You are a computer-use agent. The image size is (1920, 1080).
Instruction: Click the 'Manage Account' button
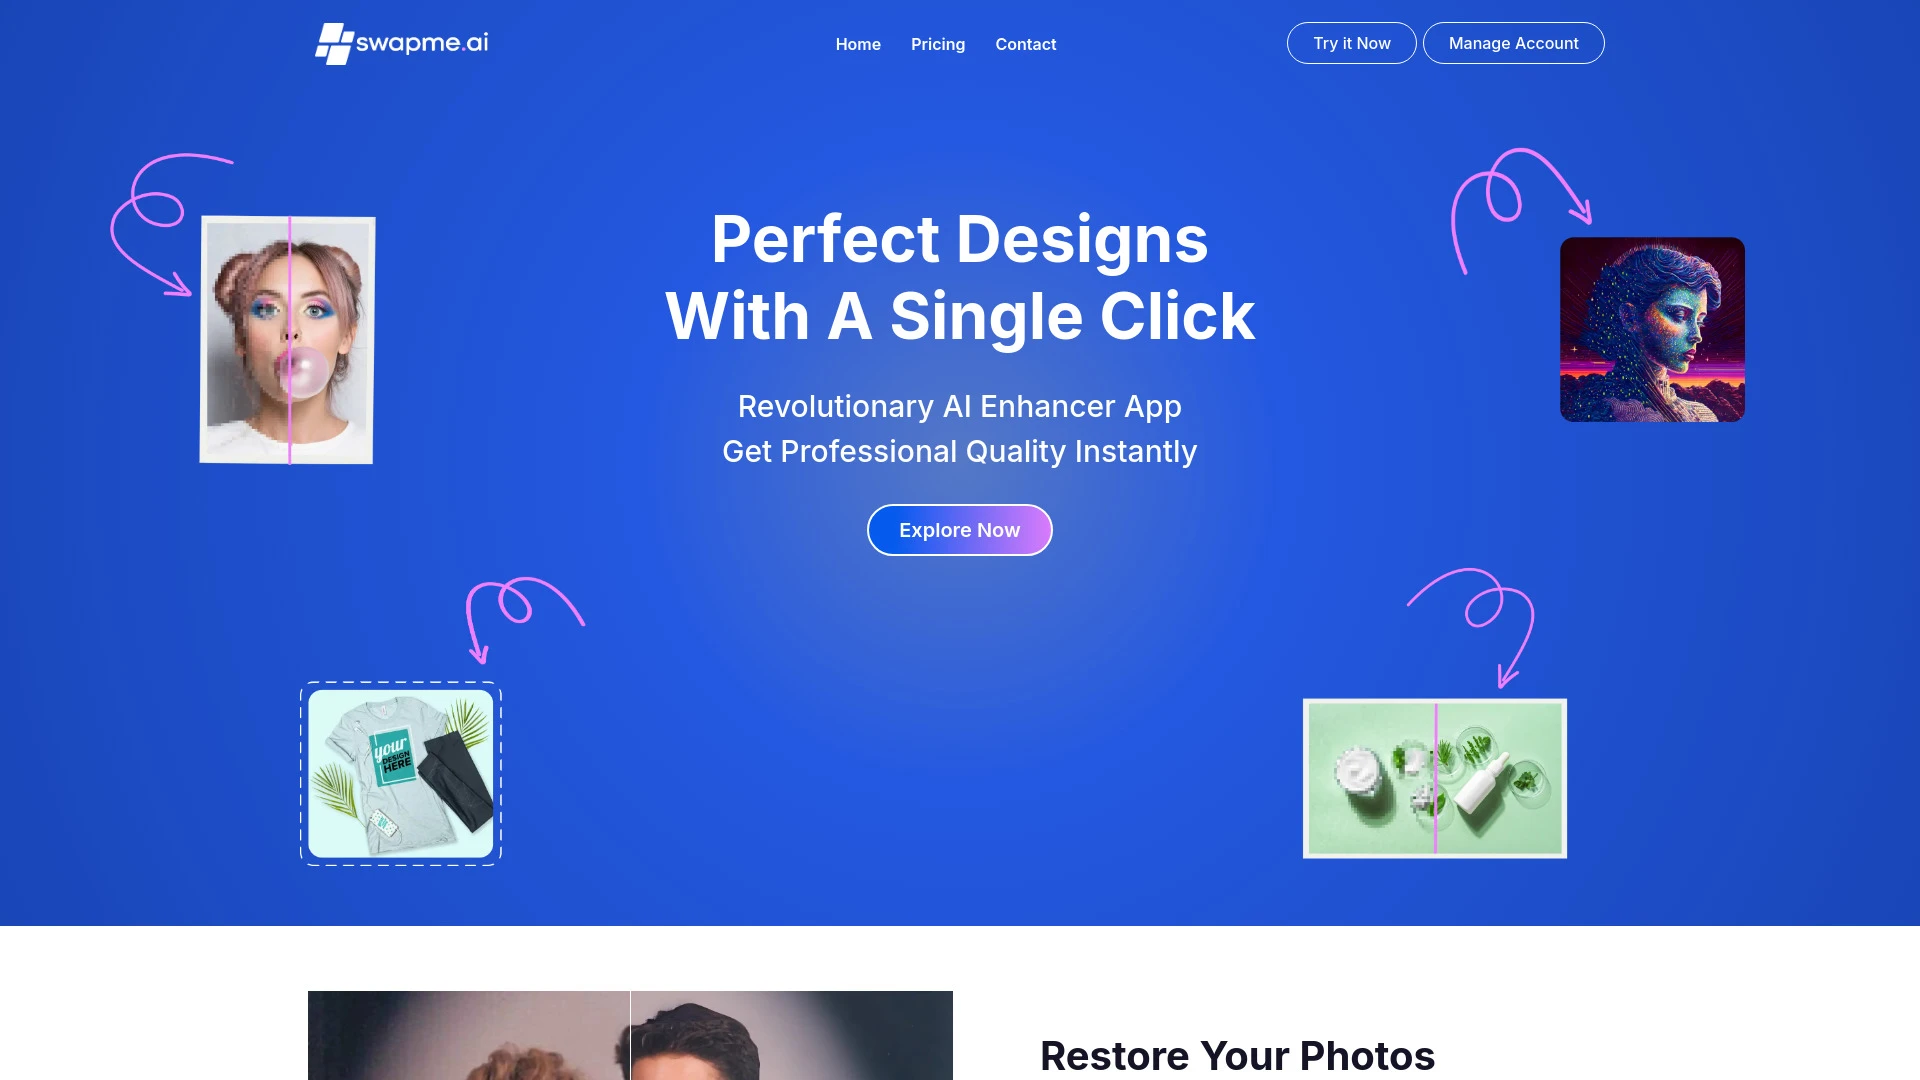(x=1514, y=42)
